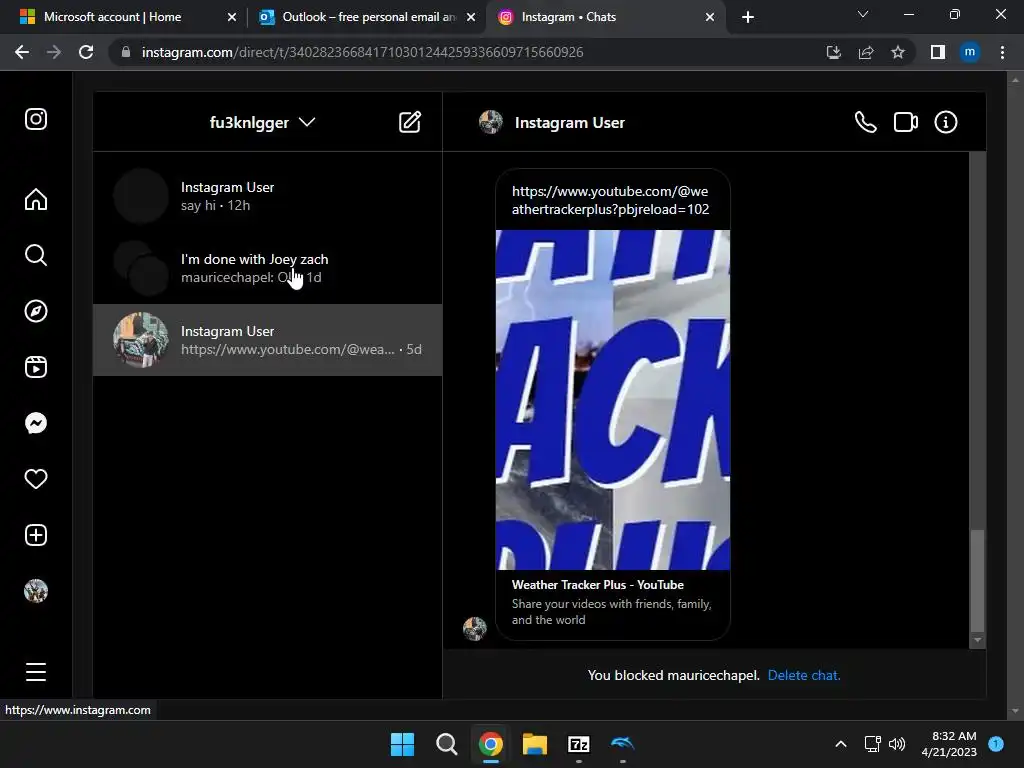View site information lock icon
The image size is (1024, 768).
pyautogui.click(x=126, y=52)
